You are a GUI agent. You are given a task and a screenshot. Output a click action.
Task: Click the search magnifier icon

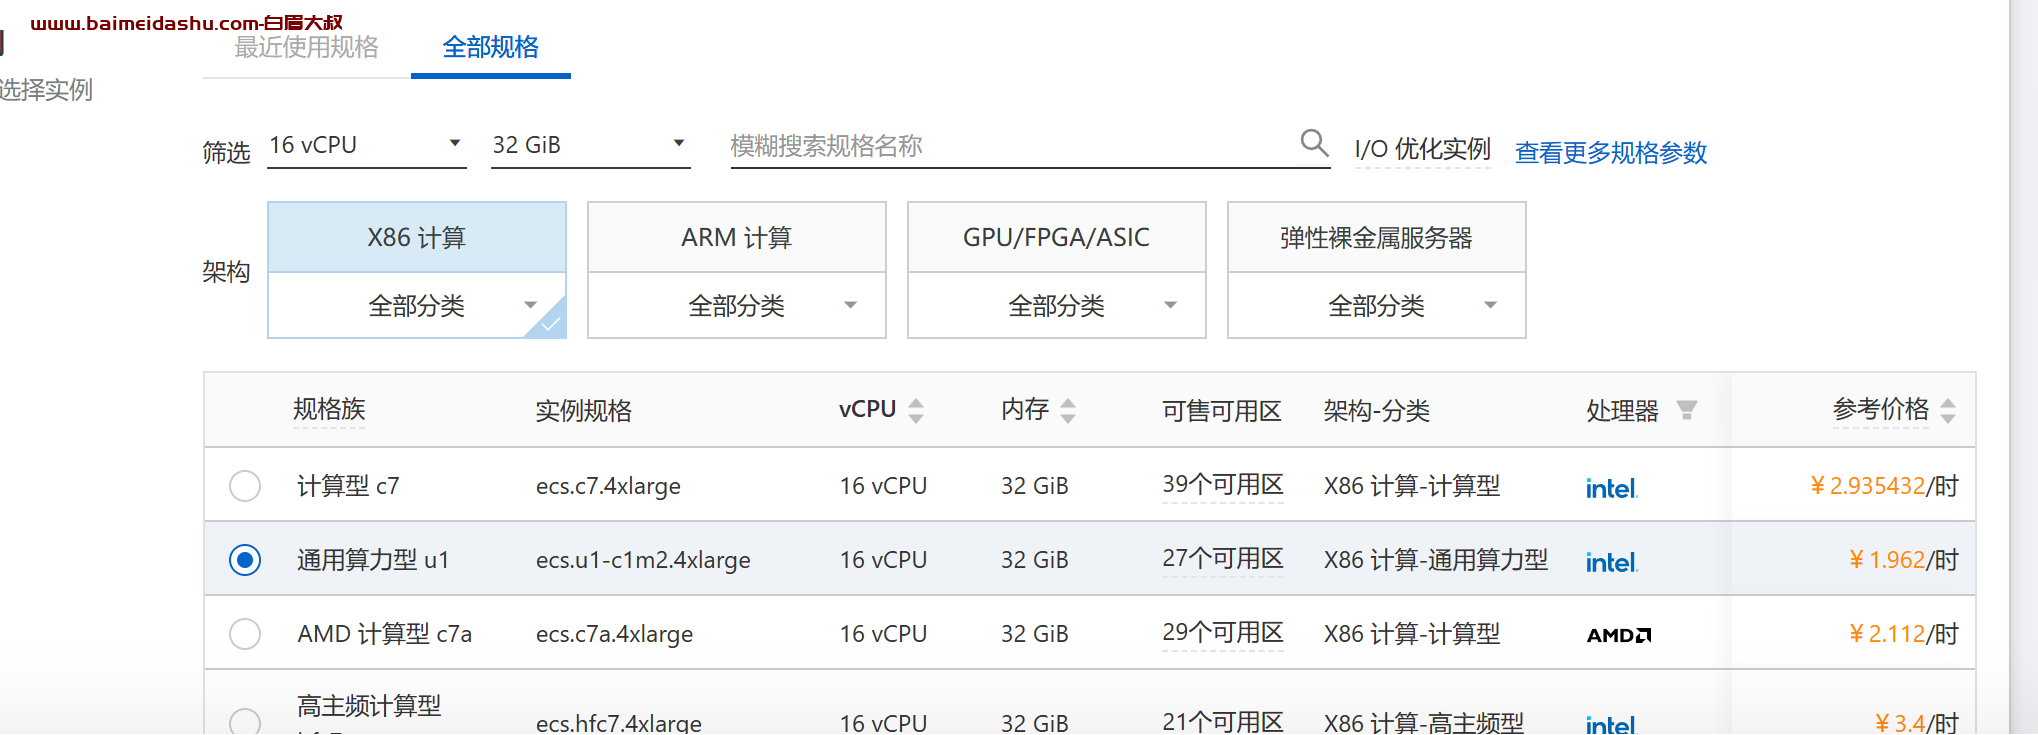(1314, 144)
